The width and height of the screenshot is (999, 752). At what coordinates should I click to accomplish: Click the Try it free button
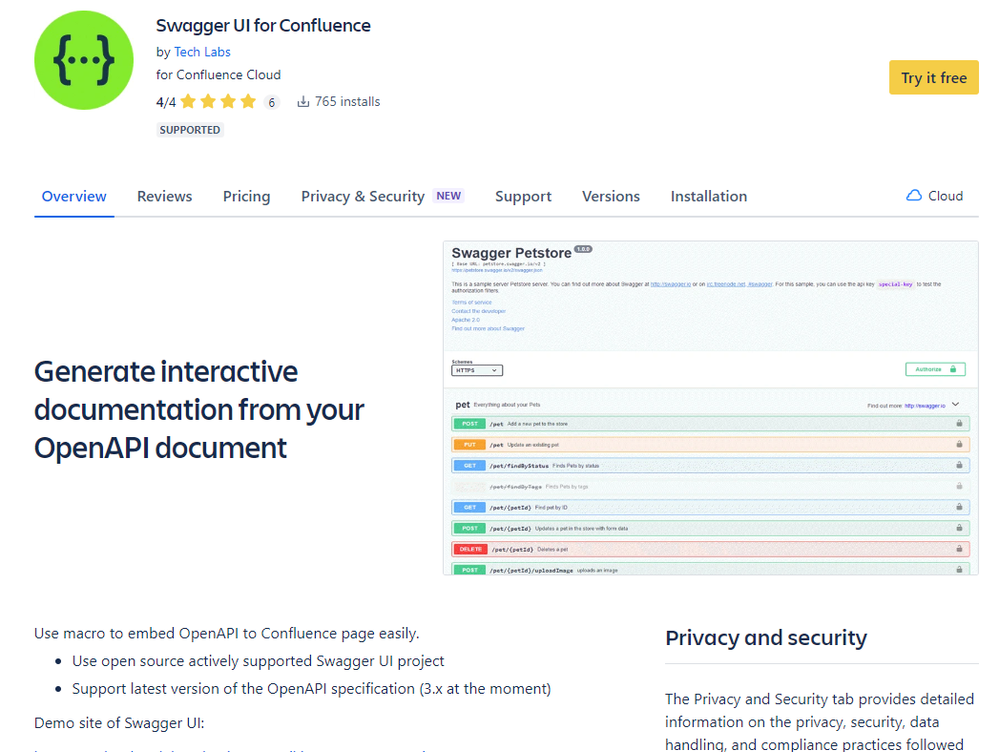[x=933, y=78]
